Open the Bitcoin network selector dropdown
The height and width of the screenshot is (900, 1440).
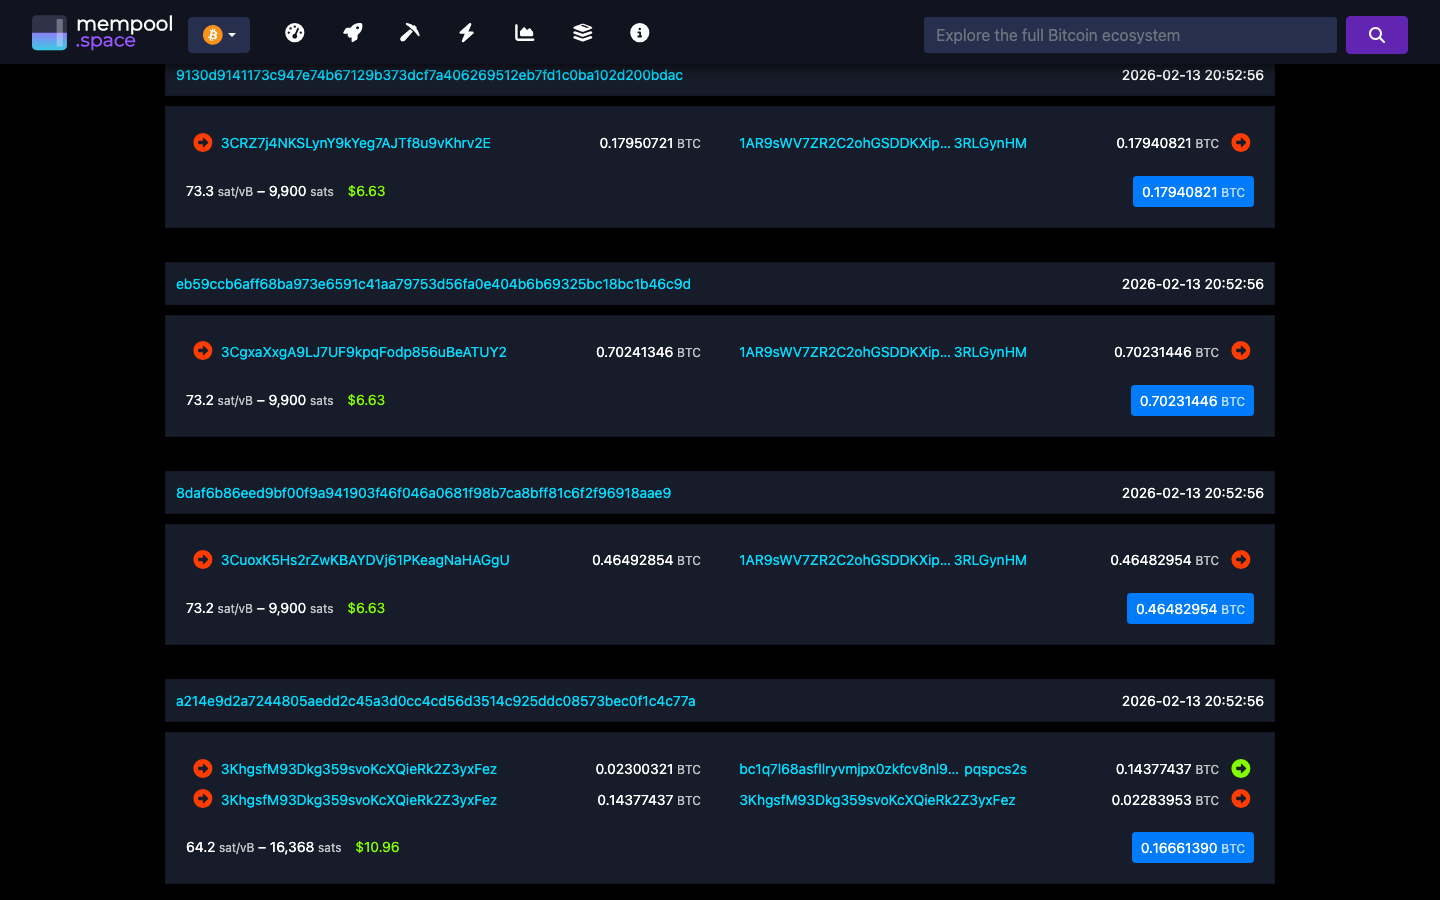tap(218, 34)
